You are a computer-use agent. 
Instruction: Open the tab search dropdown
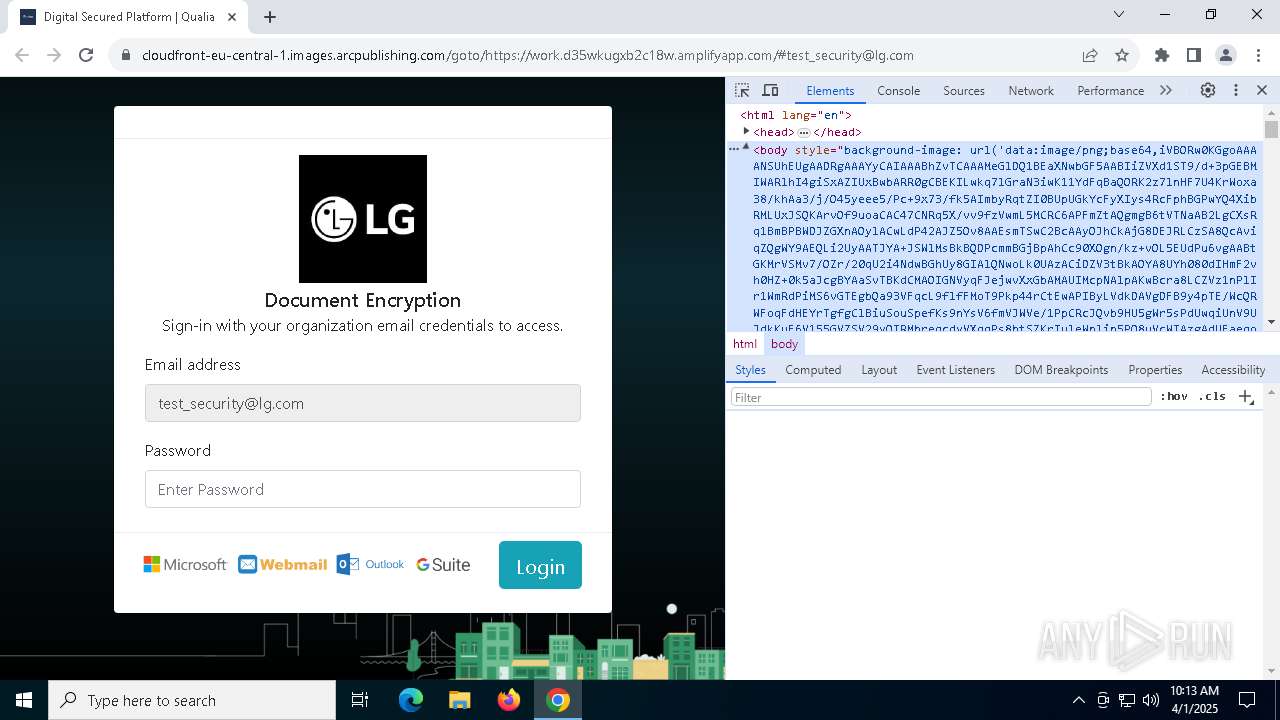coord(1119,14)
